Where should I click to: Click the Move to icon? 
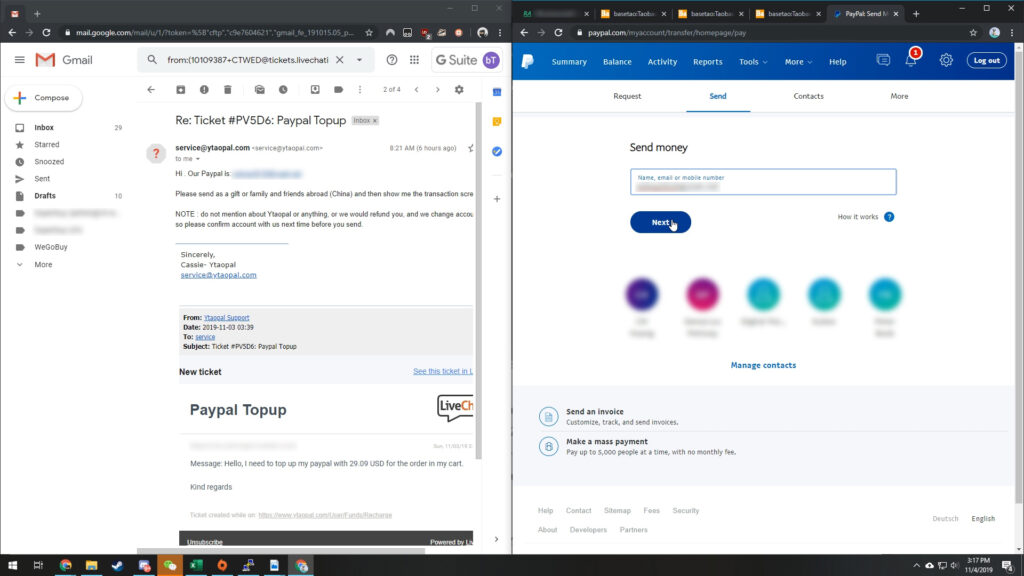tap(315, 89)
